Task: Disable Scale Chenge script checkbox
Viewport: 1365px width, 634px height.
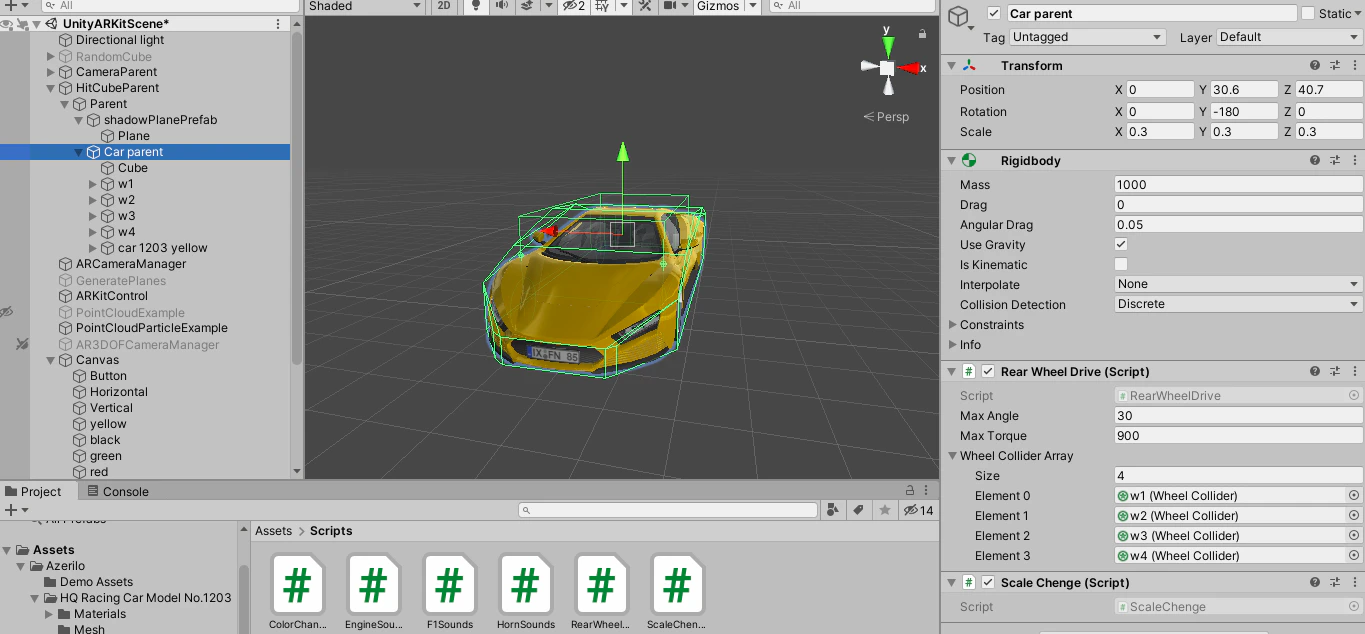Action: [x=988, y=583]
